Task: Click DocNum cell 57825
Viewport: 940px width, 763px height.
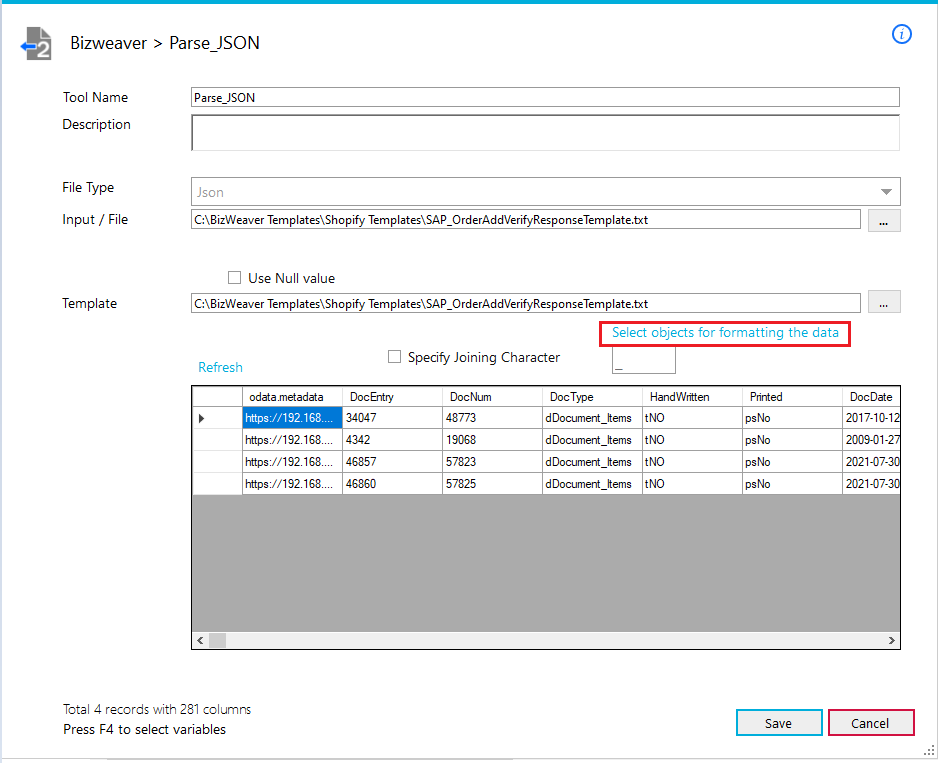Action: pos(492,484)
